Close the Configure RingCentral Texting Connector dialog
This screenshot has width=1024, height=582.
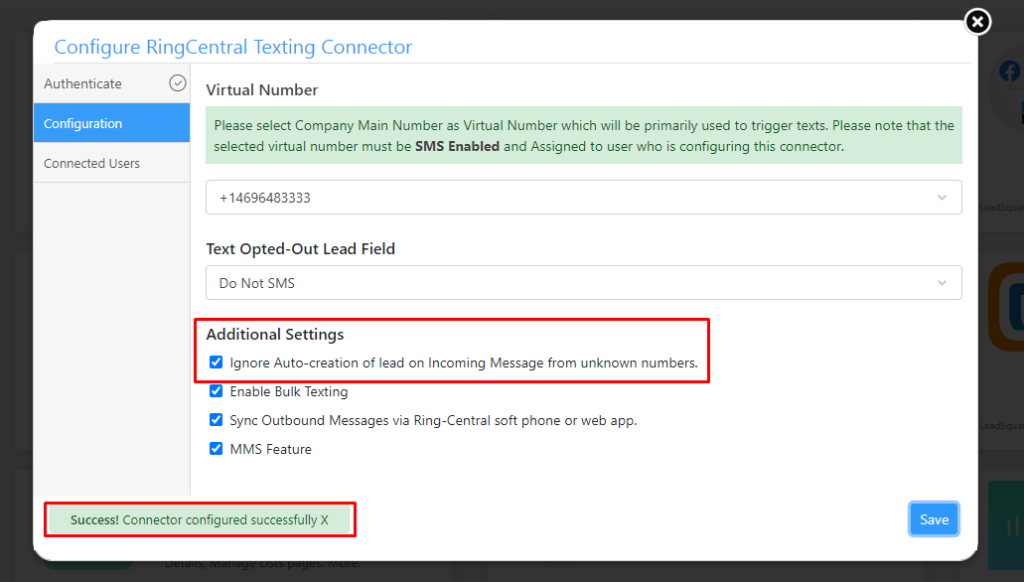pos(977,21)
